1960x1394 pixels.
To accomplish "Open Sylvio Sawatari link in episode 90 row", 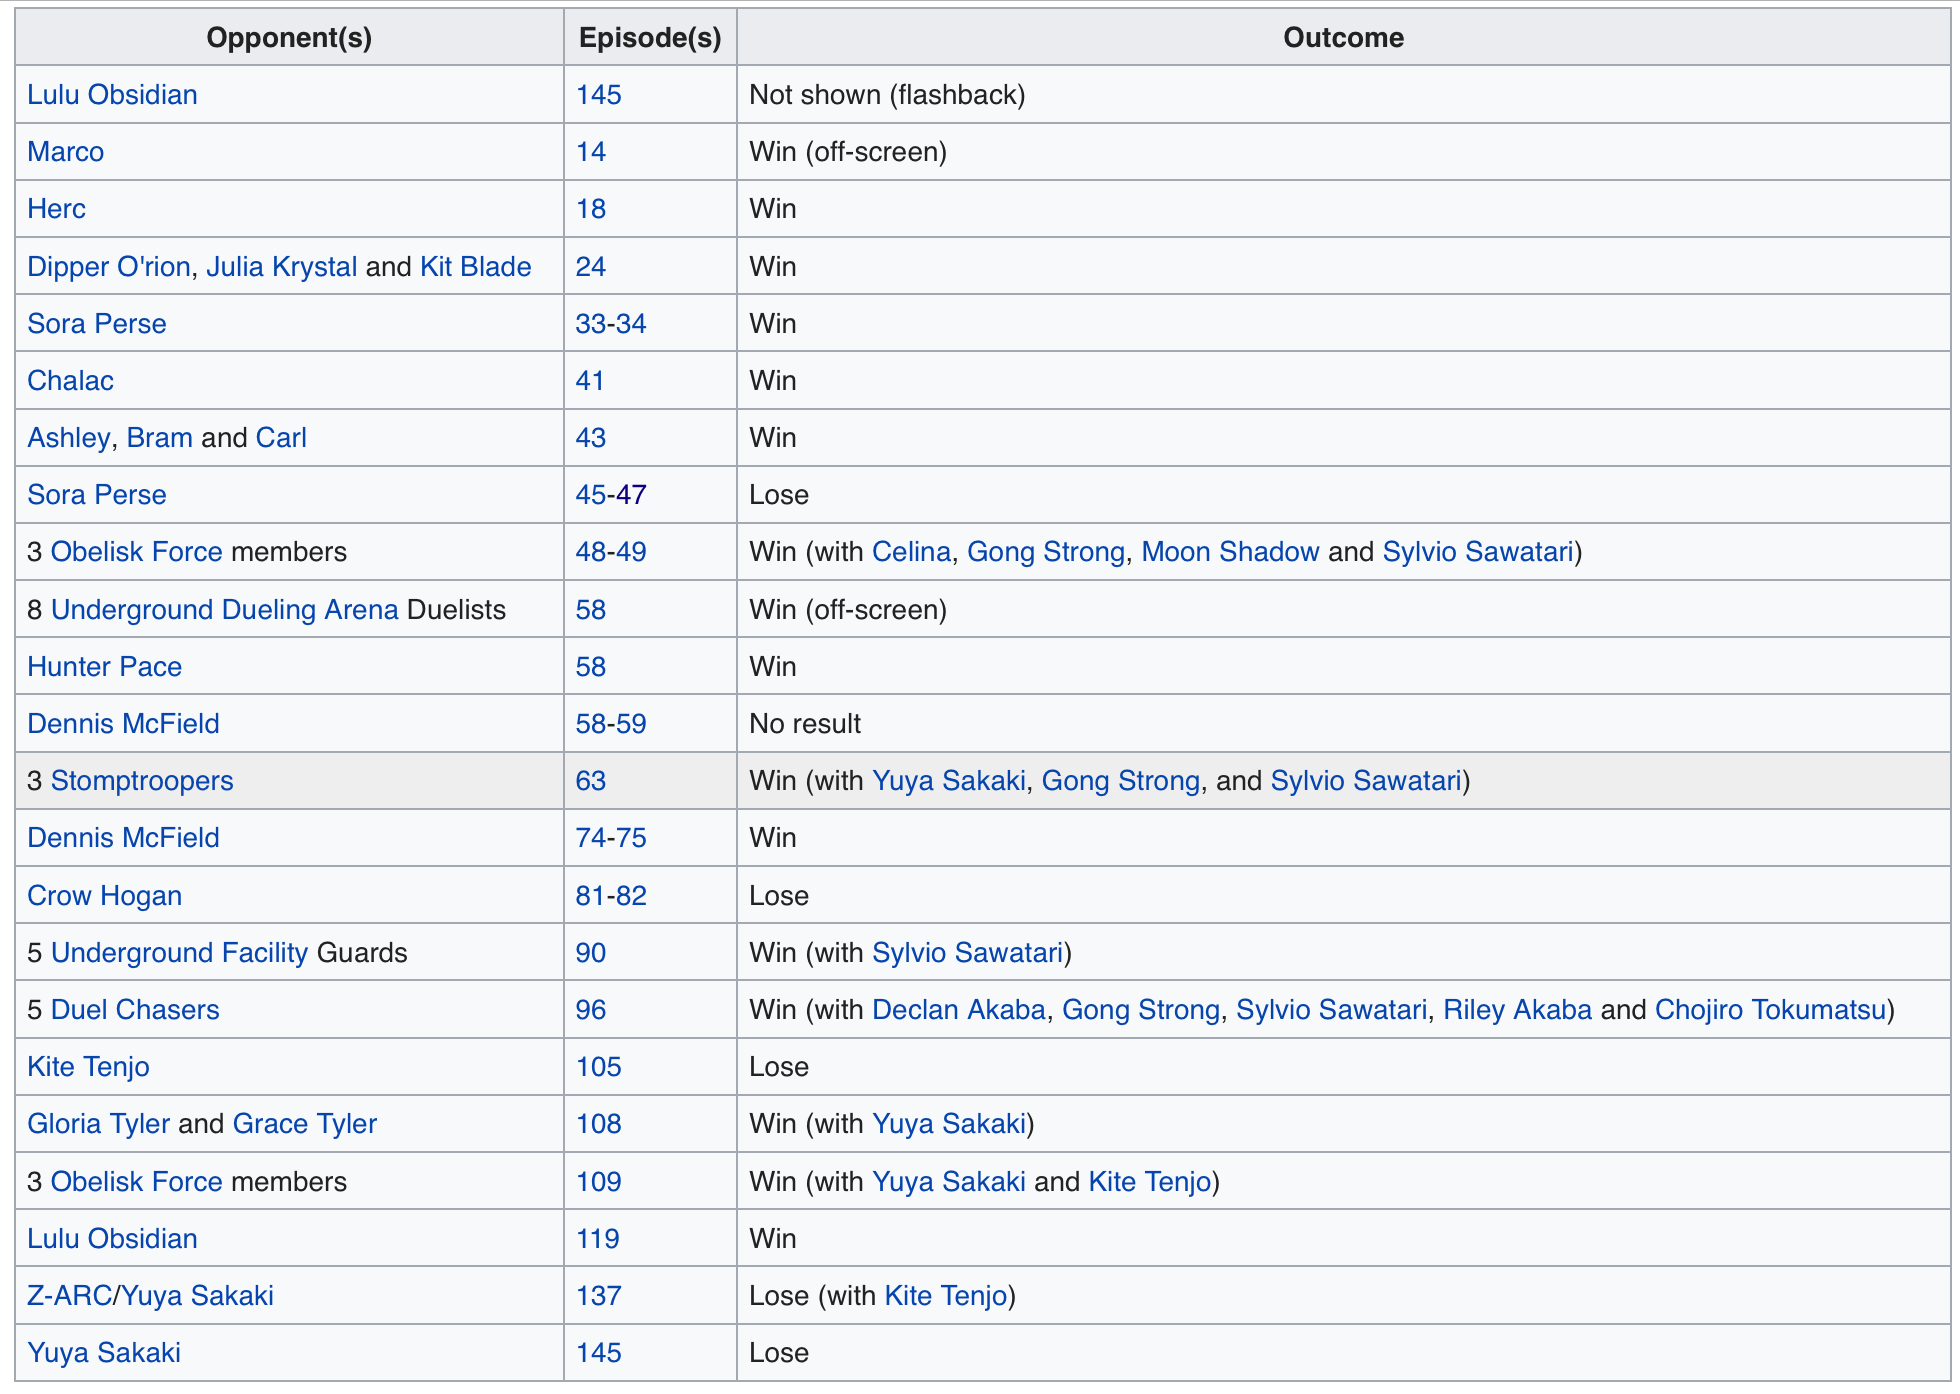I will (967, 953).
